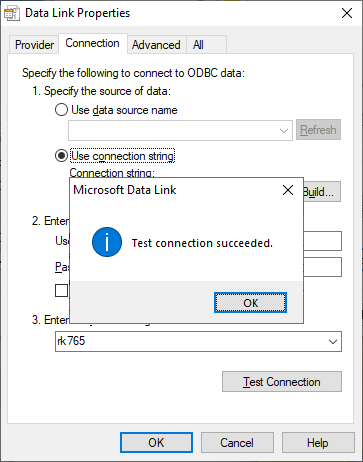Switch to the Provider tab
The image size is (363, 462).
click(34, 45)
